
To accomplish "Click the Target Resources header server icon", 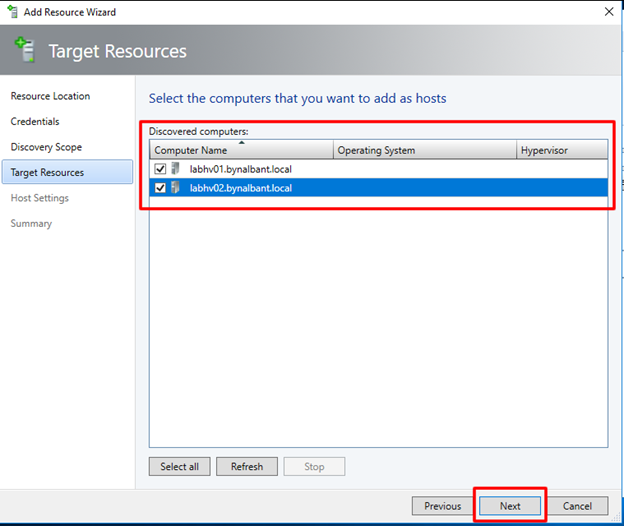I will (x=25, y=49).
